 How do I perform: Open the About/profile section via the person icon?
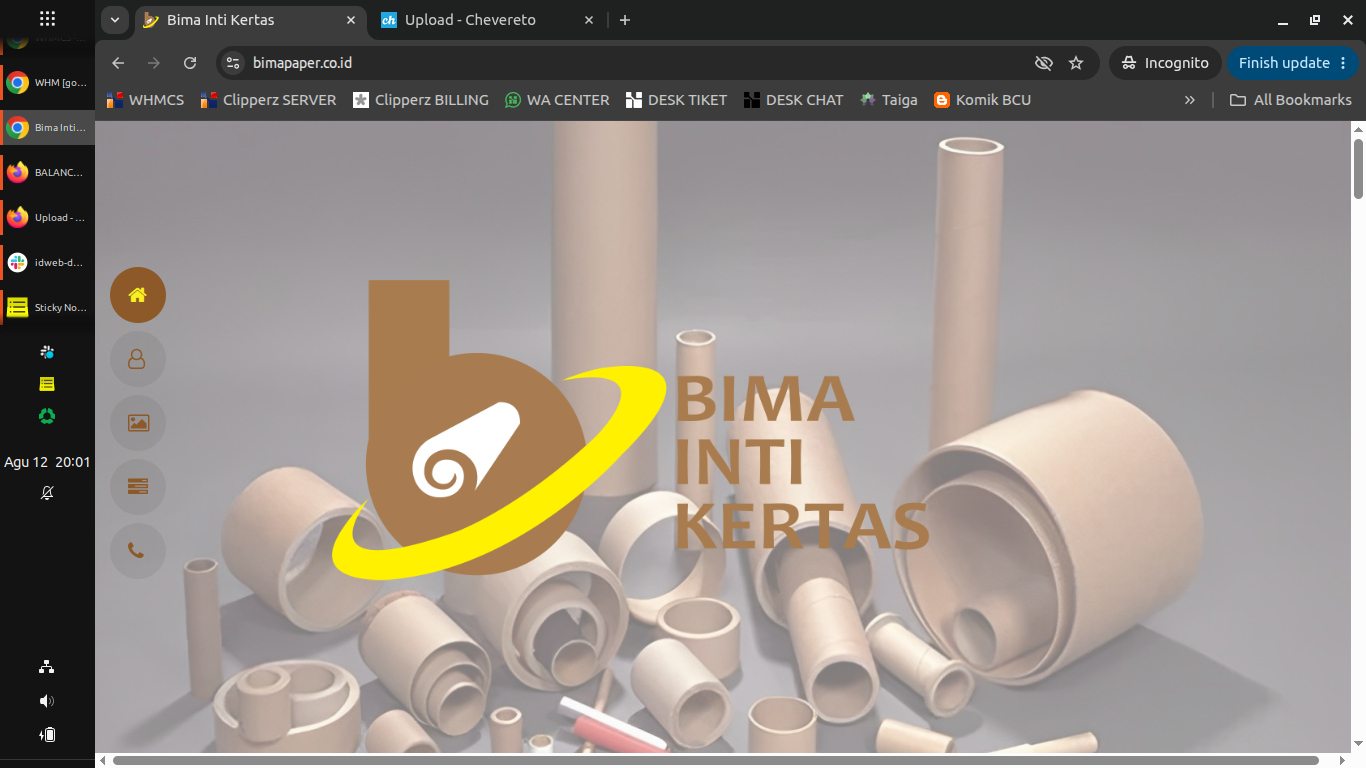(x=138, y=359)
